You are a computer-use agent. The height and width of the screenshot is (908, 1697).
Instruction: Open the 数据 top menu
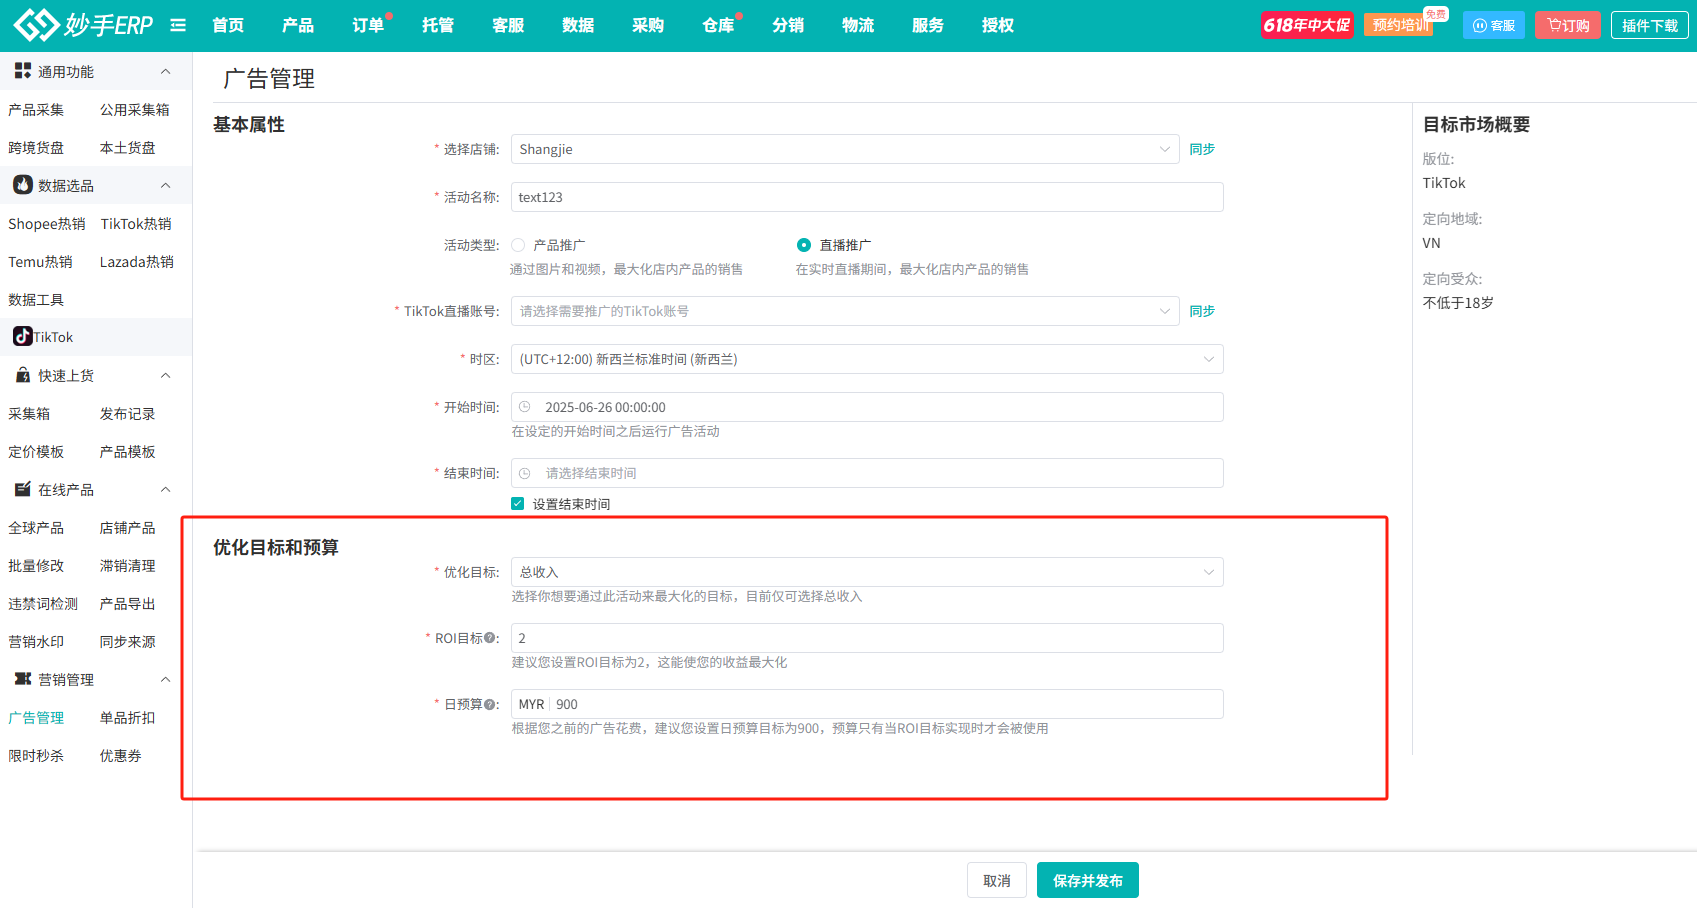pyautogui.click(x=578, y=25)
